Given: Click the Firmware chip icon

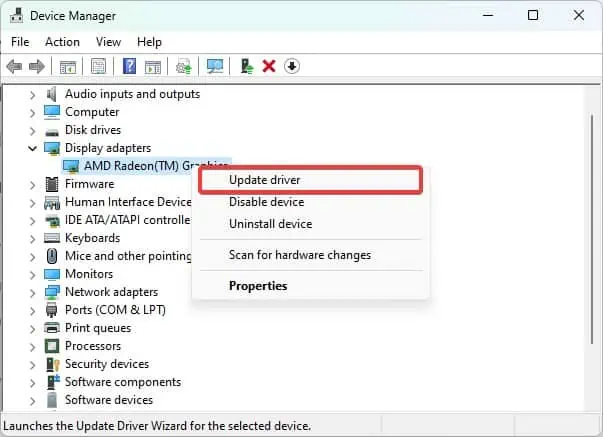Looking at the screenshot, I should [x=52, y=184].
